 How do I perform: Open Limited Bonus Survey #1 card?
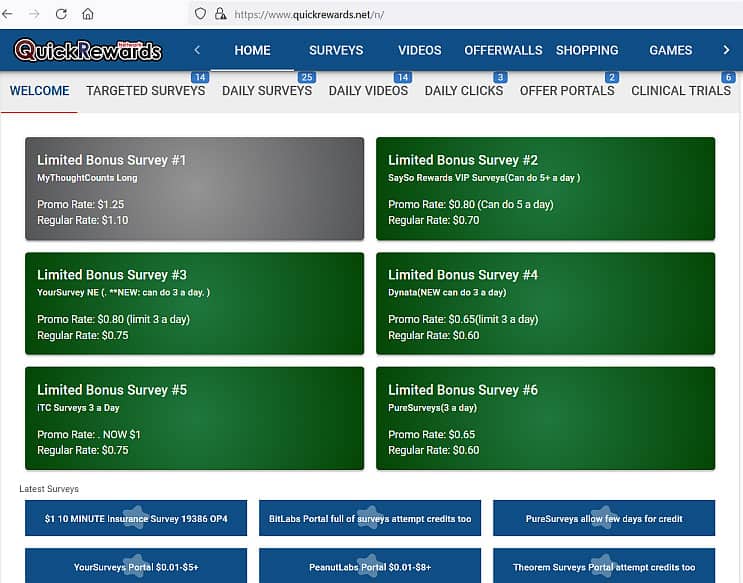(195, 189)
